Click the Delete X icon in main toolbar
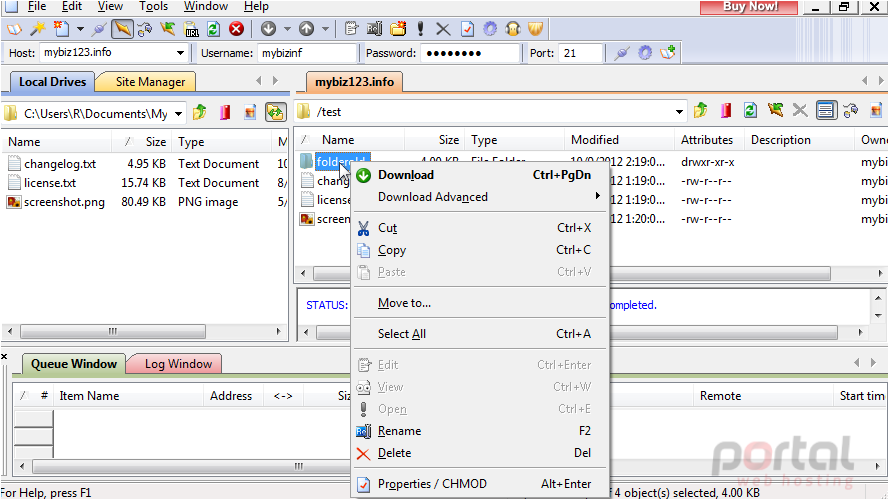Viewport: 889px width, 500px height. [x=443, y=28]
